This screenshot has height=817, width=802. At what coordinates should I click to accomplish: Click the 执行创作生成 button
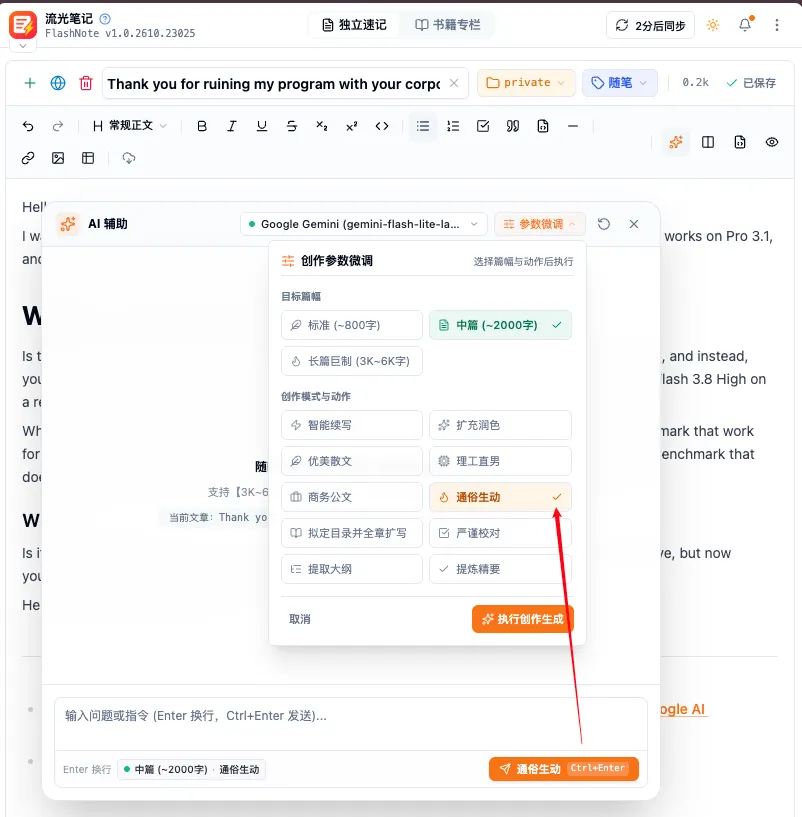tap(523, 619)
